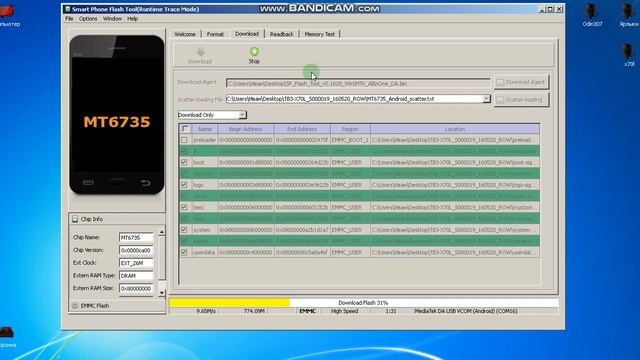Click the home key on phone image

117,182
